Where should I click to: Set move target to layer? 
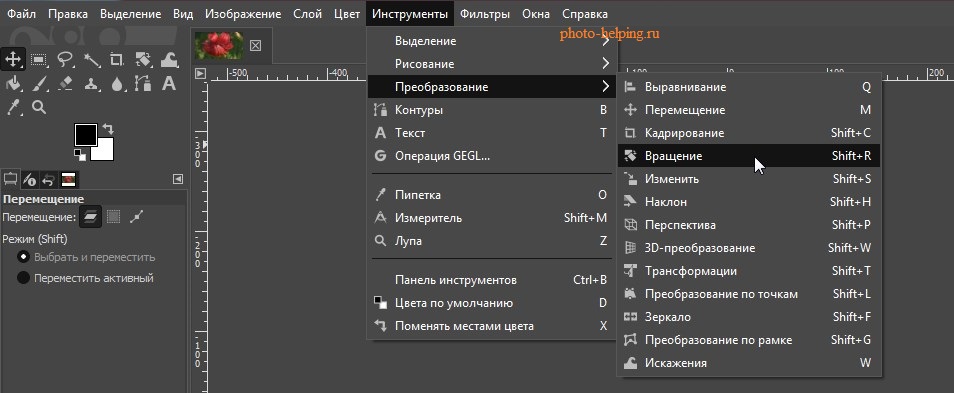91,216
